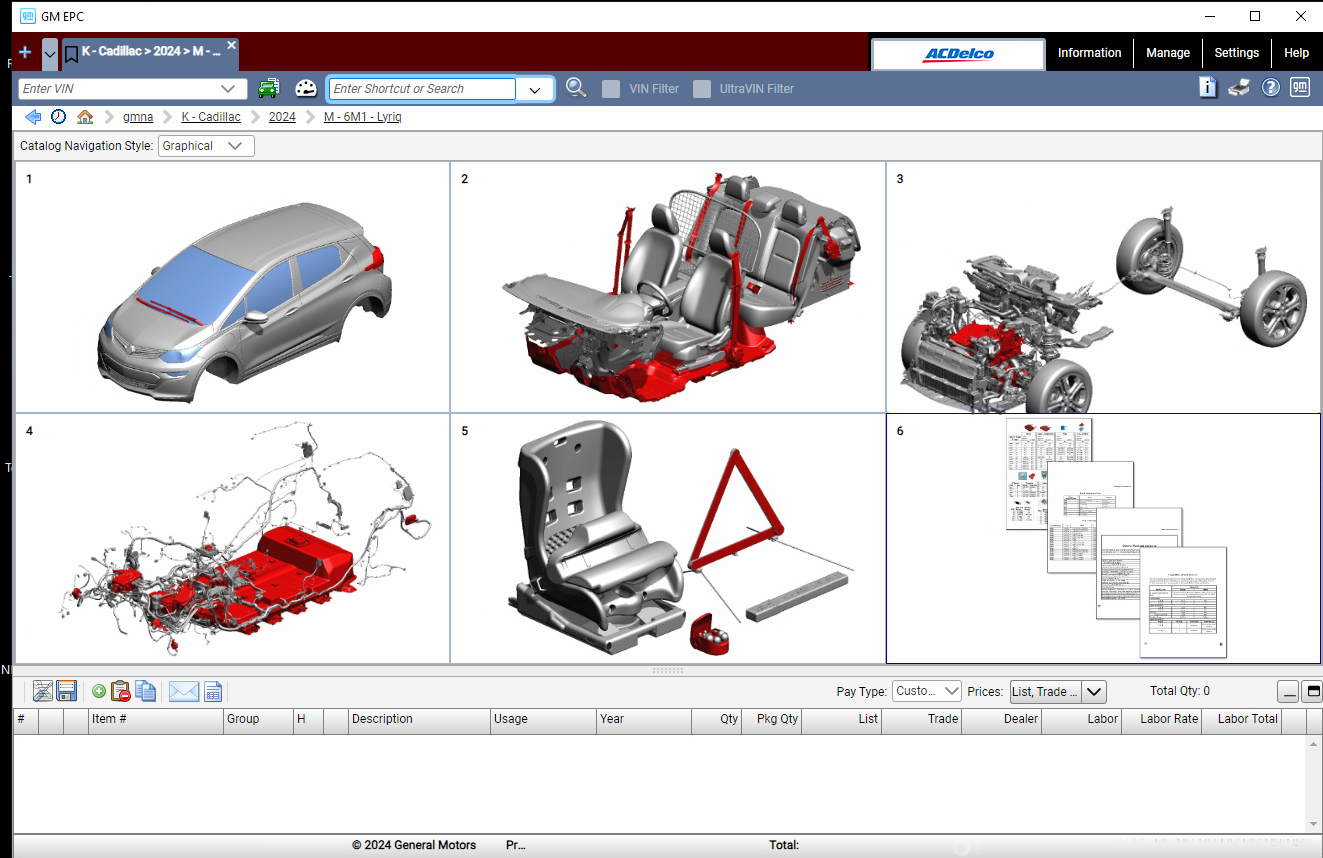Open the Settings menu
Viewport: 1323px width, 858px height.
(1236, 53)
